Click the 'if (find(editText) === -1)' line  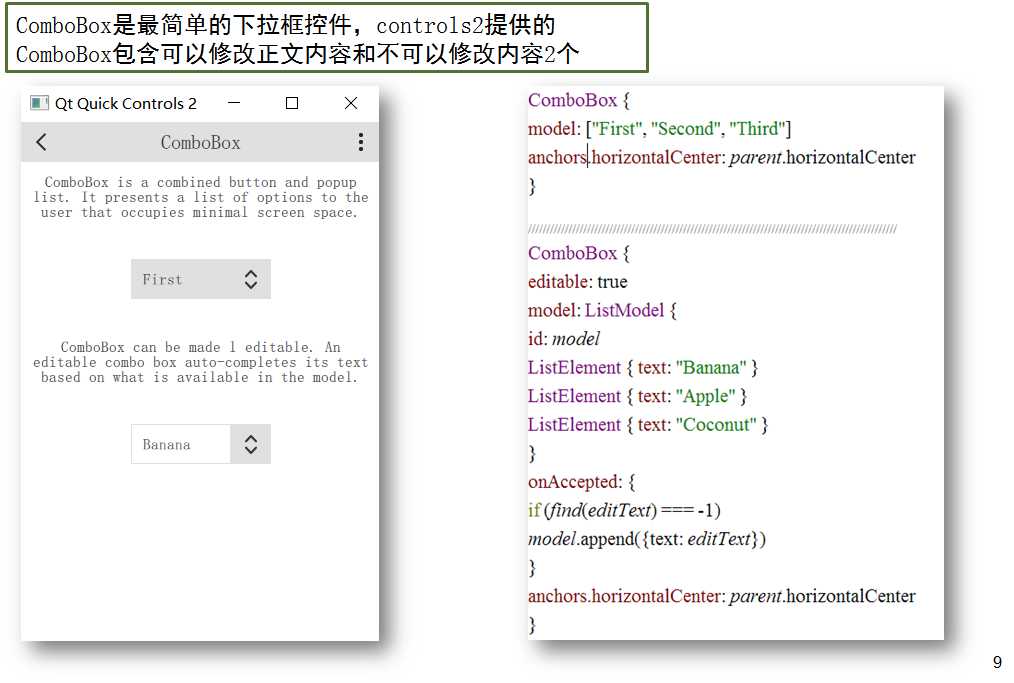624,510
